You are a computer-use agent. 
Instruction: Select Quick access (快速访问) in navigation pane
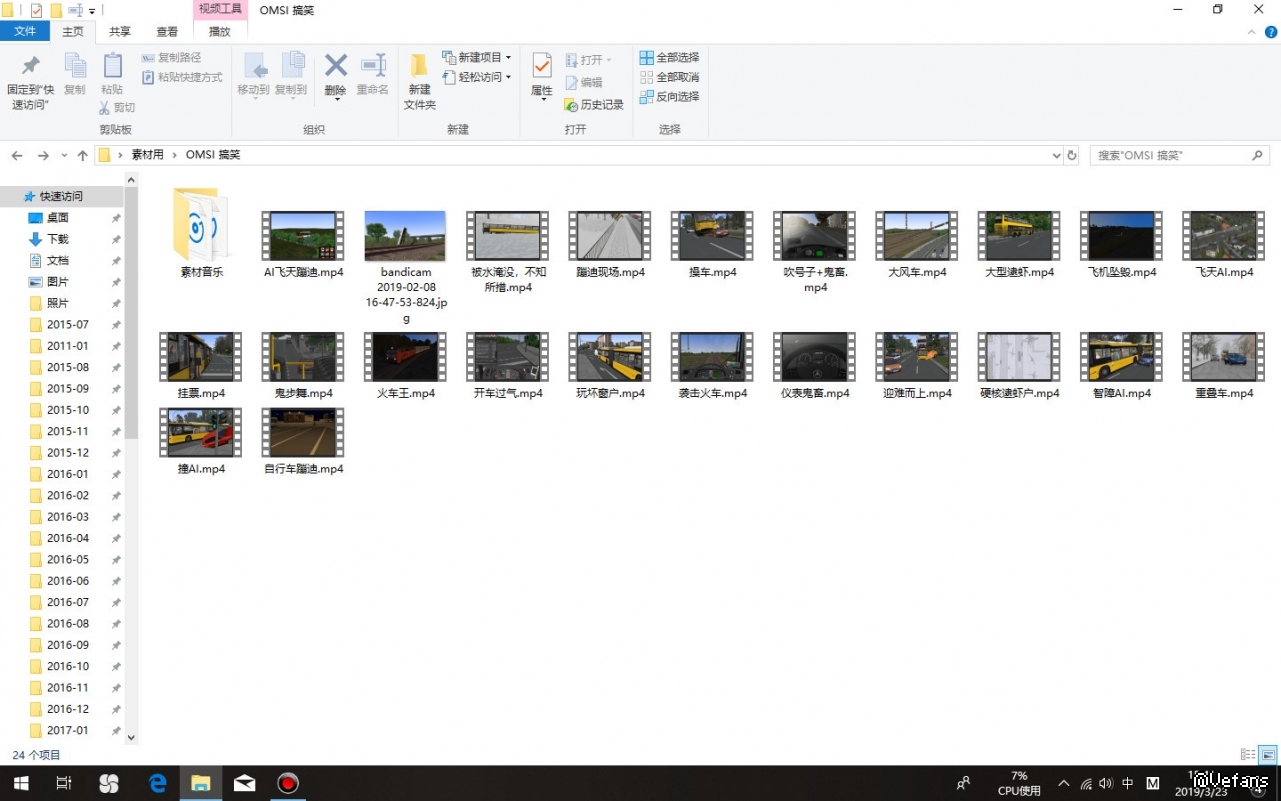click(61, 196)
